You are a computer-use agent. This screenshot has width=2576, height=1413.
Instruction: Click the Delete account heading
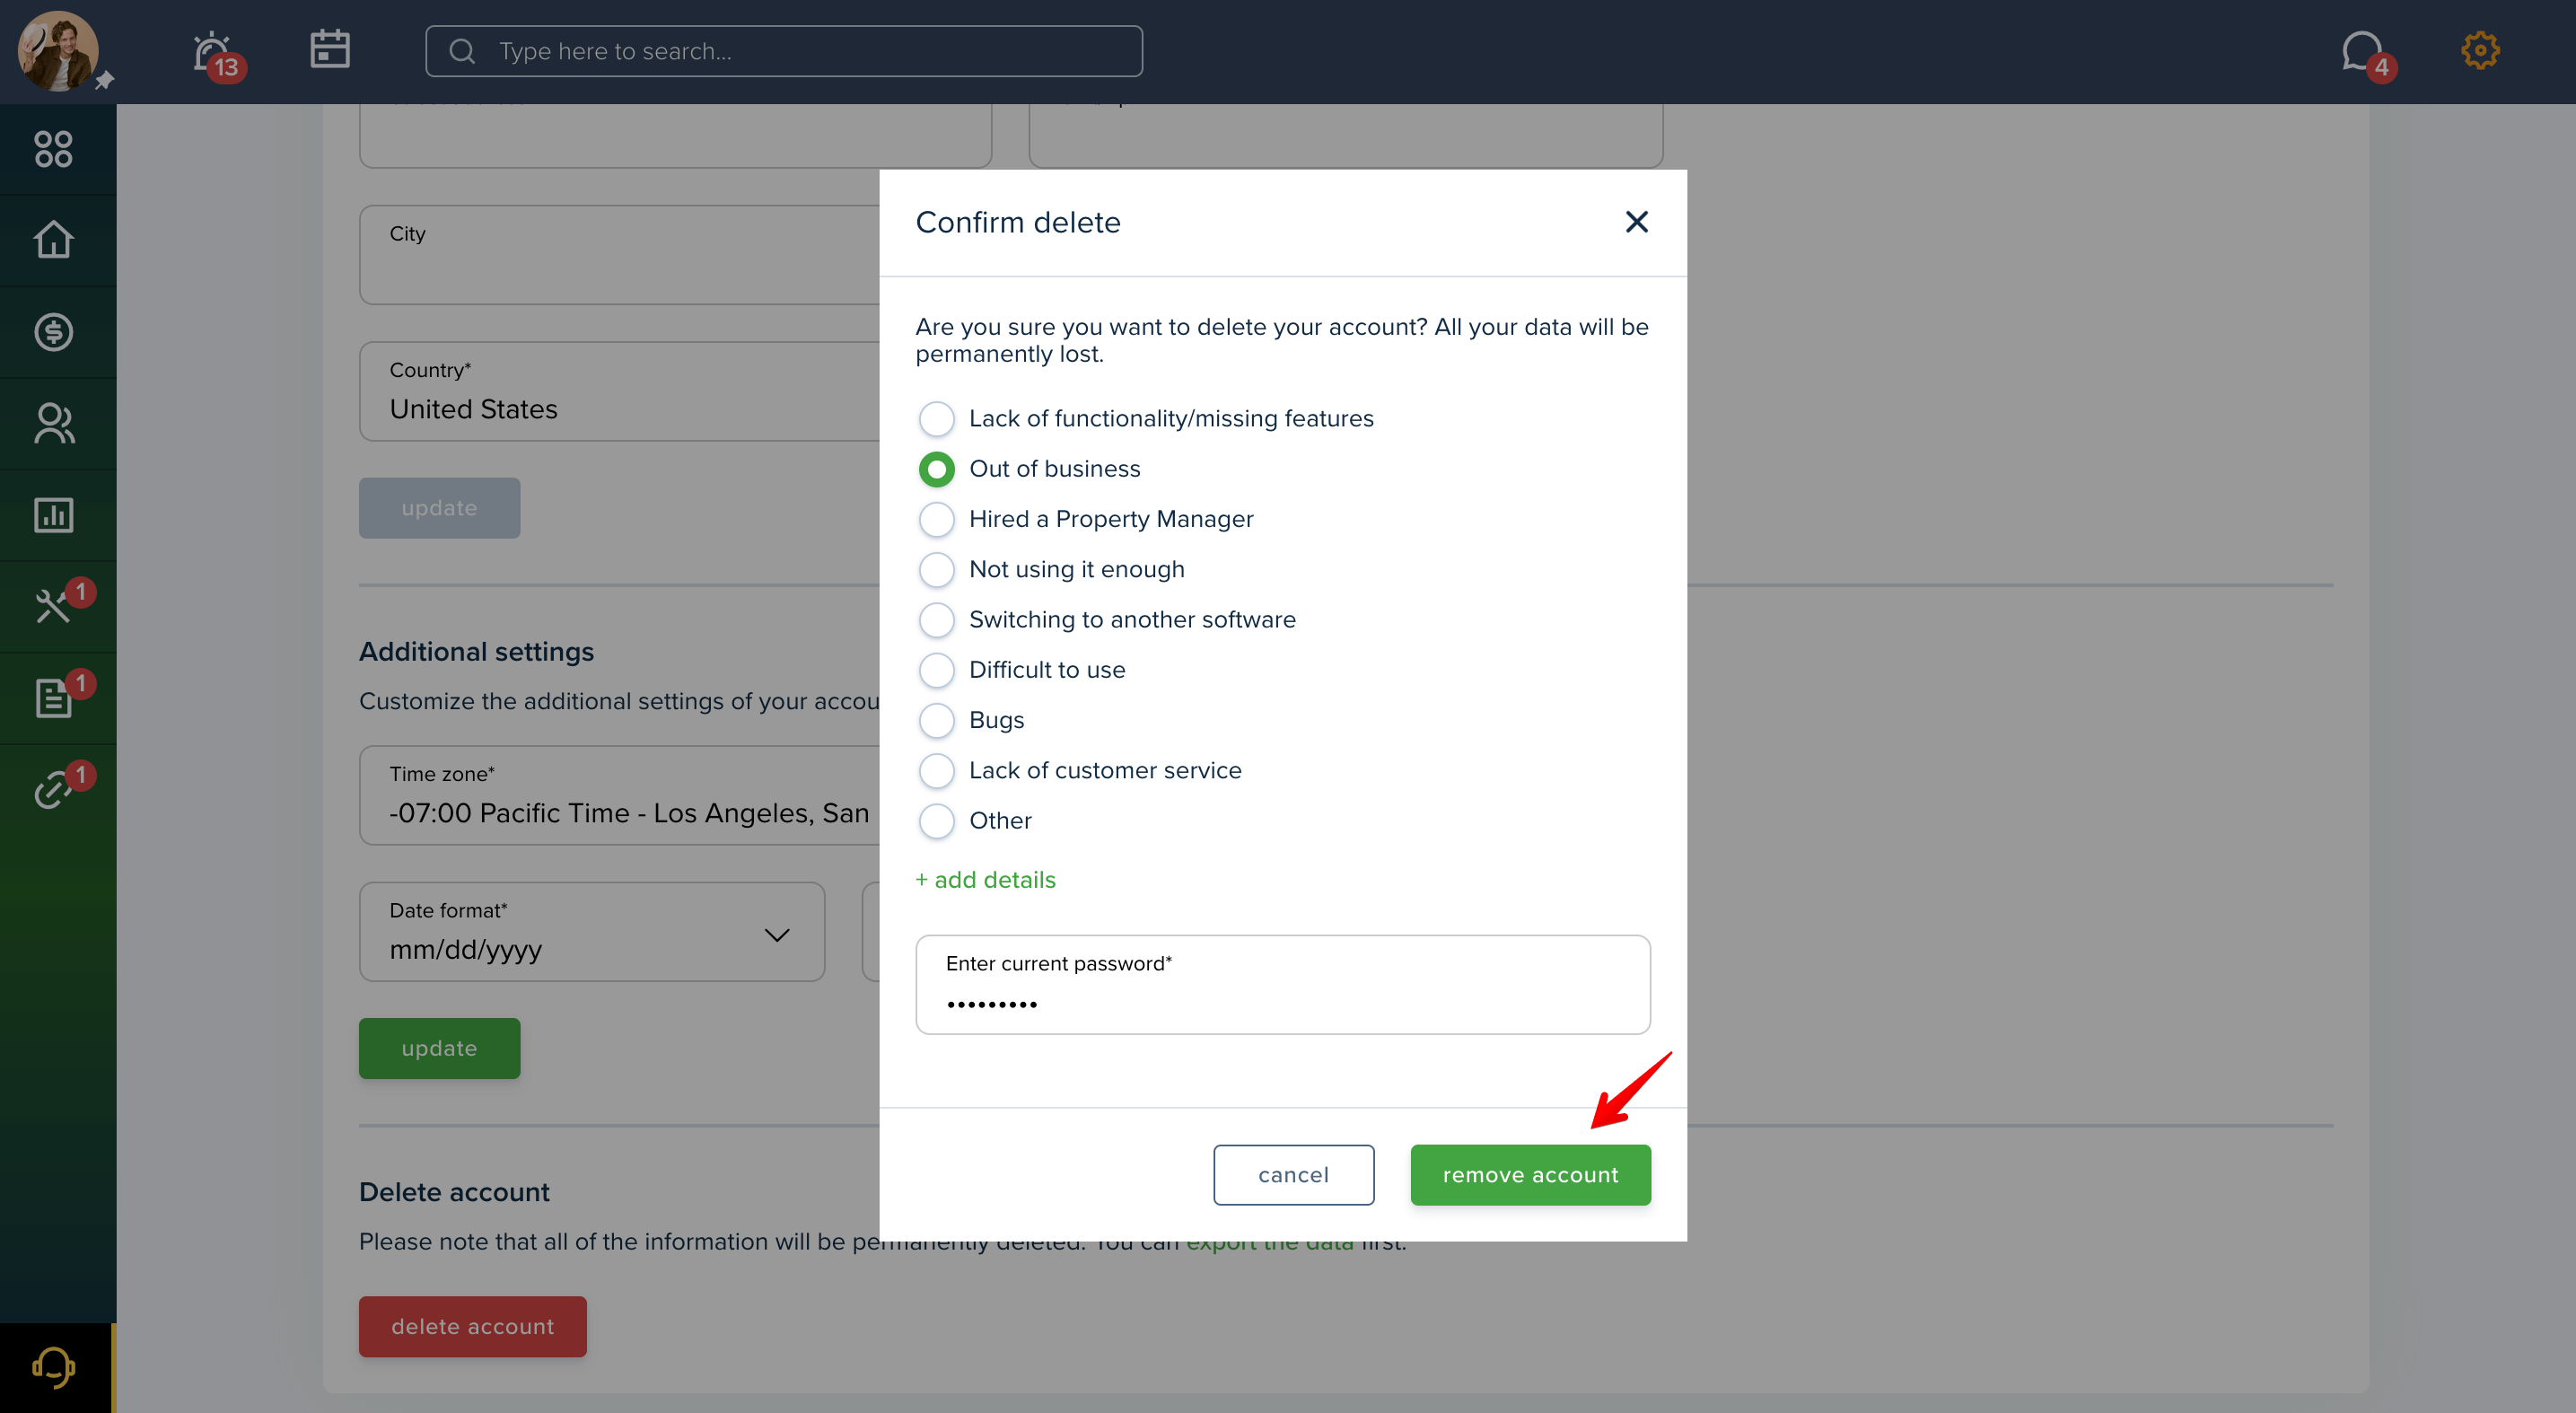pyautogui.click(x=454, y=1192)
